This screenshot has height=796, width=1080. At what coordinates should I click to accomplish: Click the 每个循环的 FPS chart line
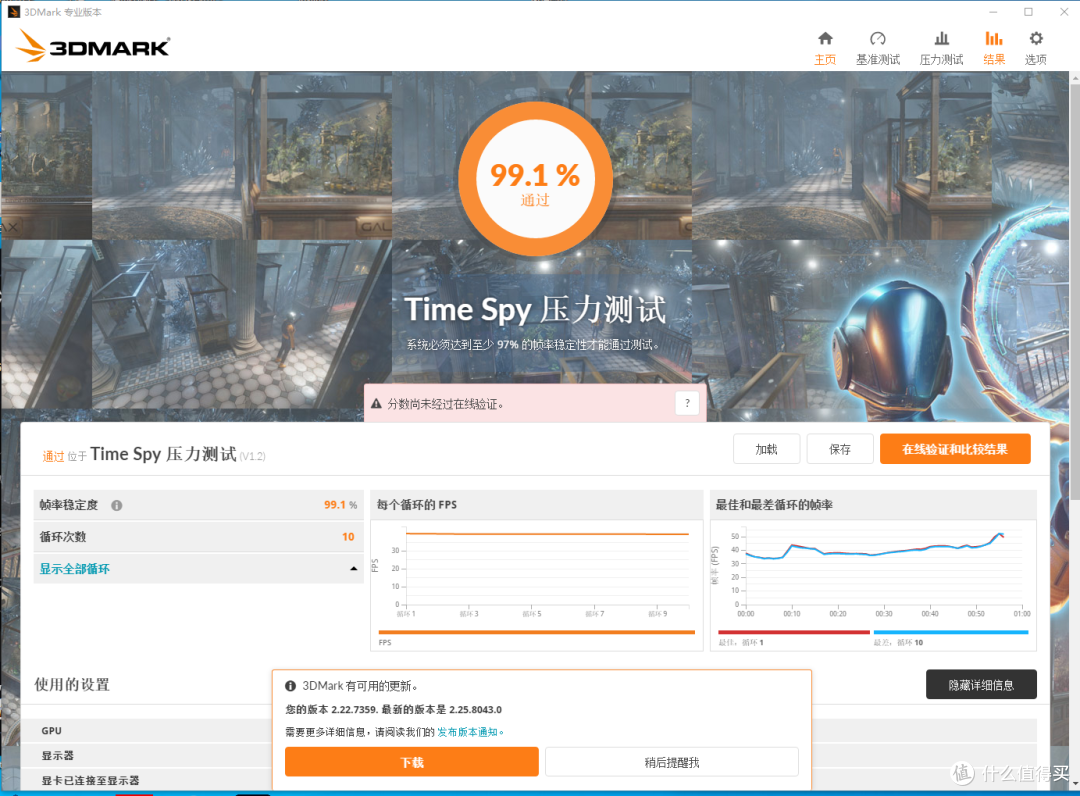(x=548, y=534)
